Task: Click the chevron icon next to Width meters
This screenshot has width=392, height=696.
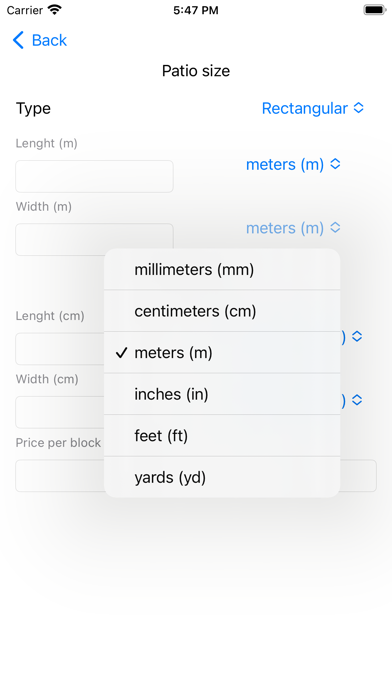Action: (x=335, y=228)
